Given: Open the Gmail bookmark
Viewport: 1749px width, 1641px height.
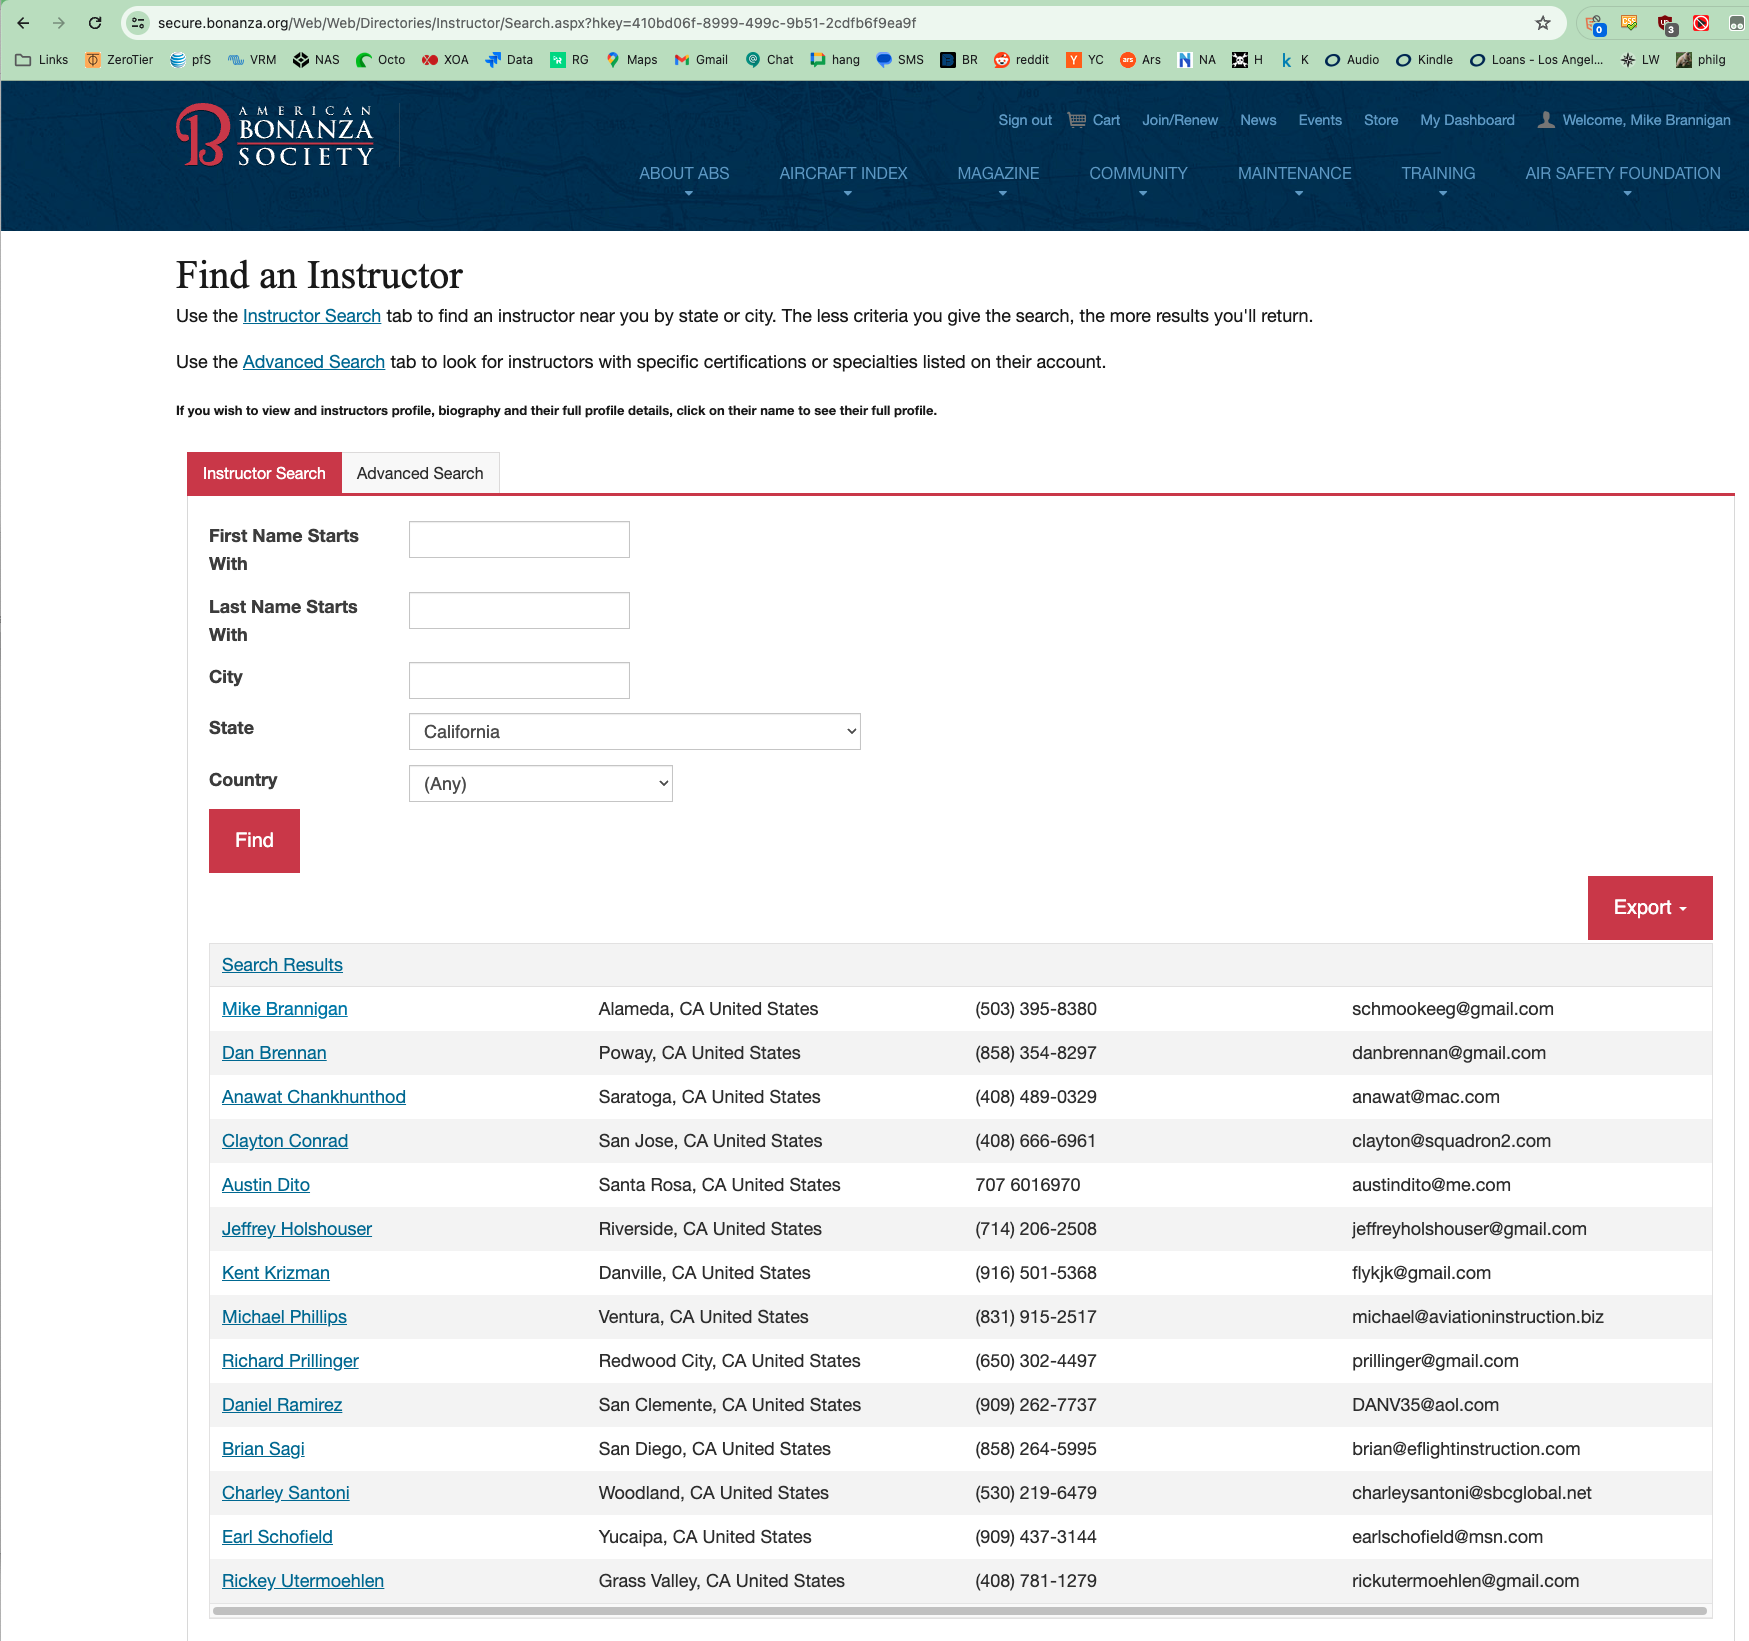Looking at the screenshot, I should pos(701,60).
